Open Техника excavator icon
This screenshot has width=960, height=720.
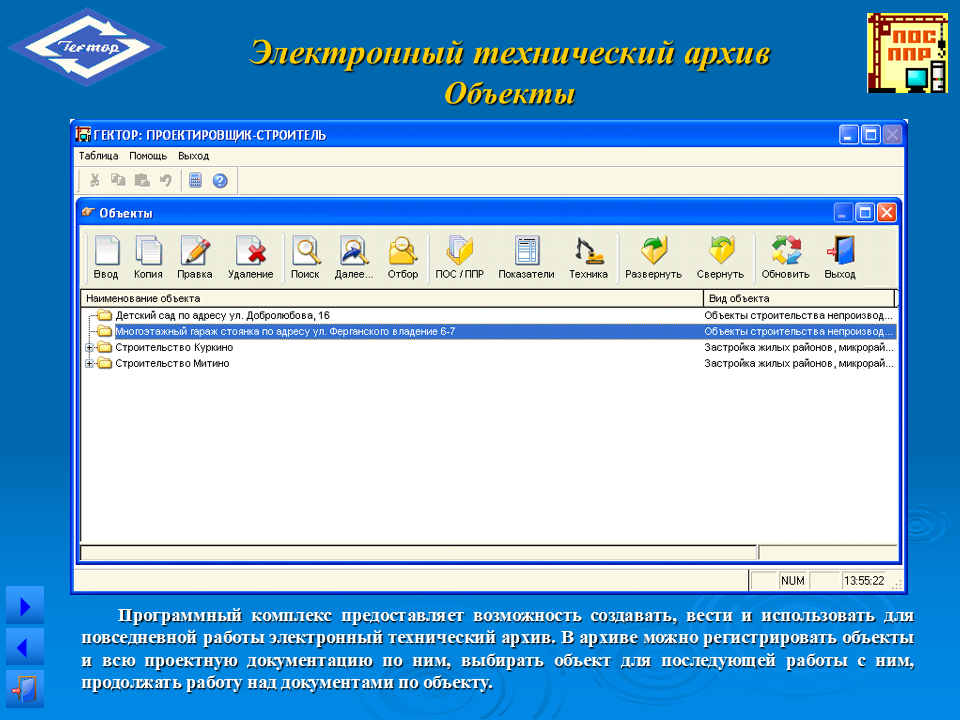[x=588, y=257]
